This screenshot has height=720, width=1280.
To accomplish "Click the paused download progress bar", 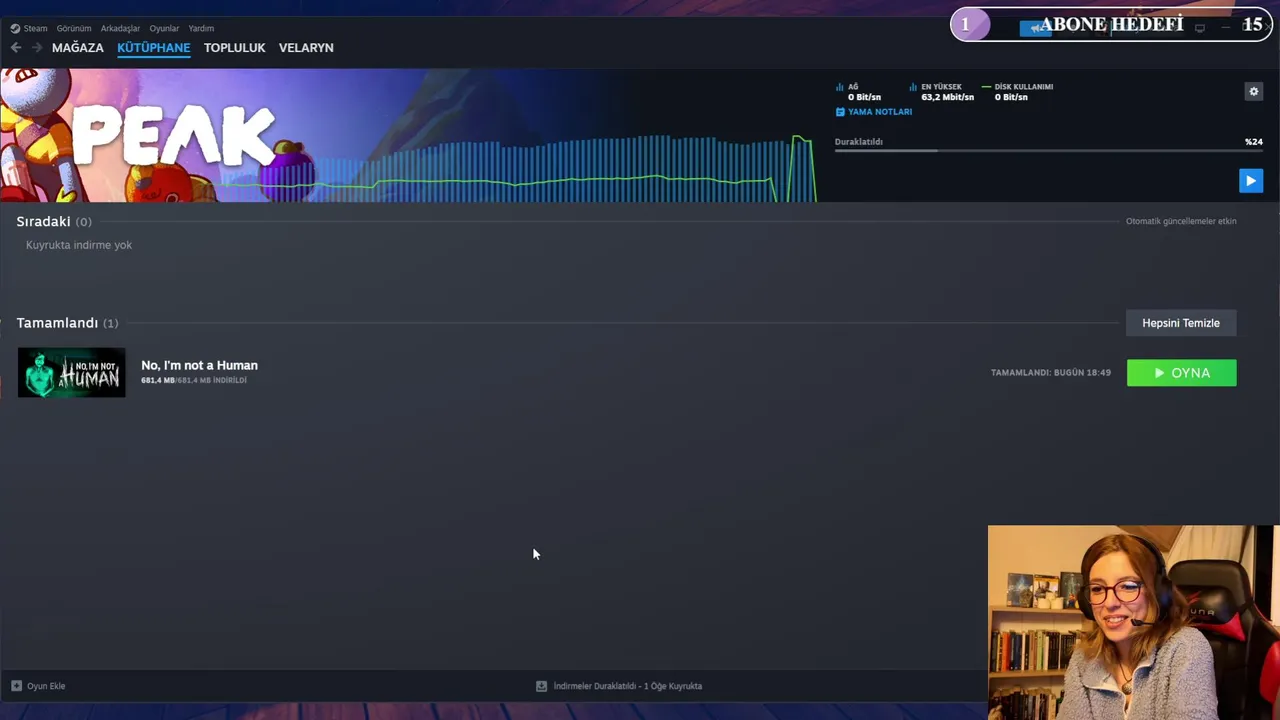I will coord(1049,151).
